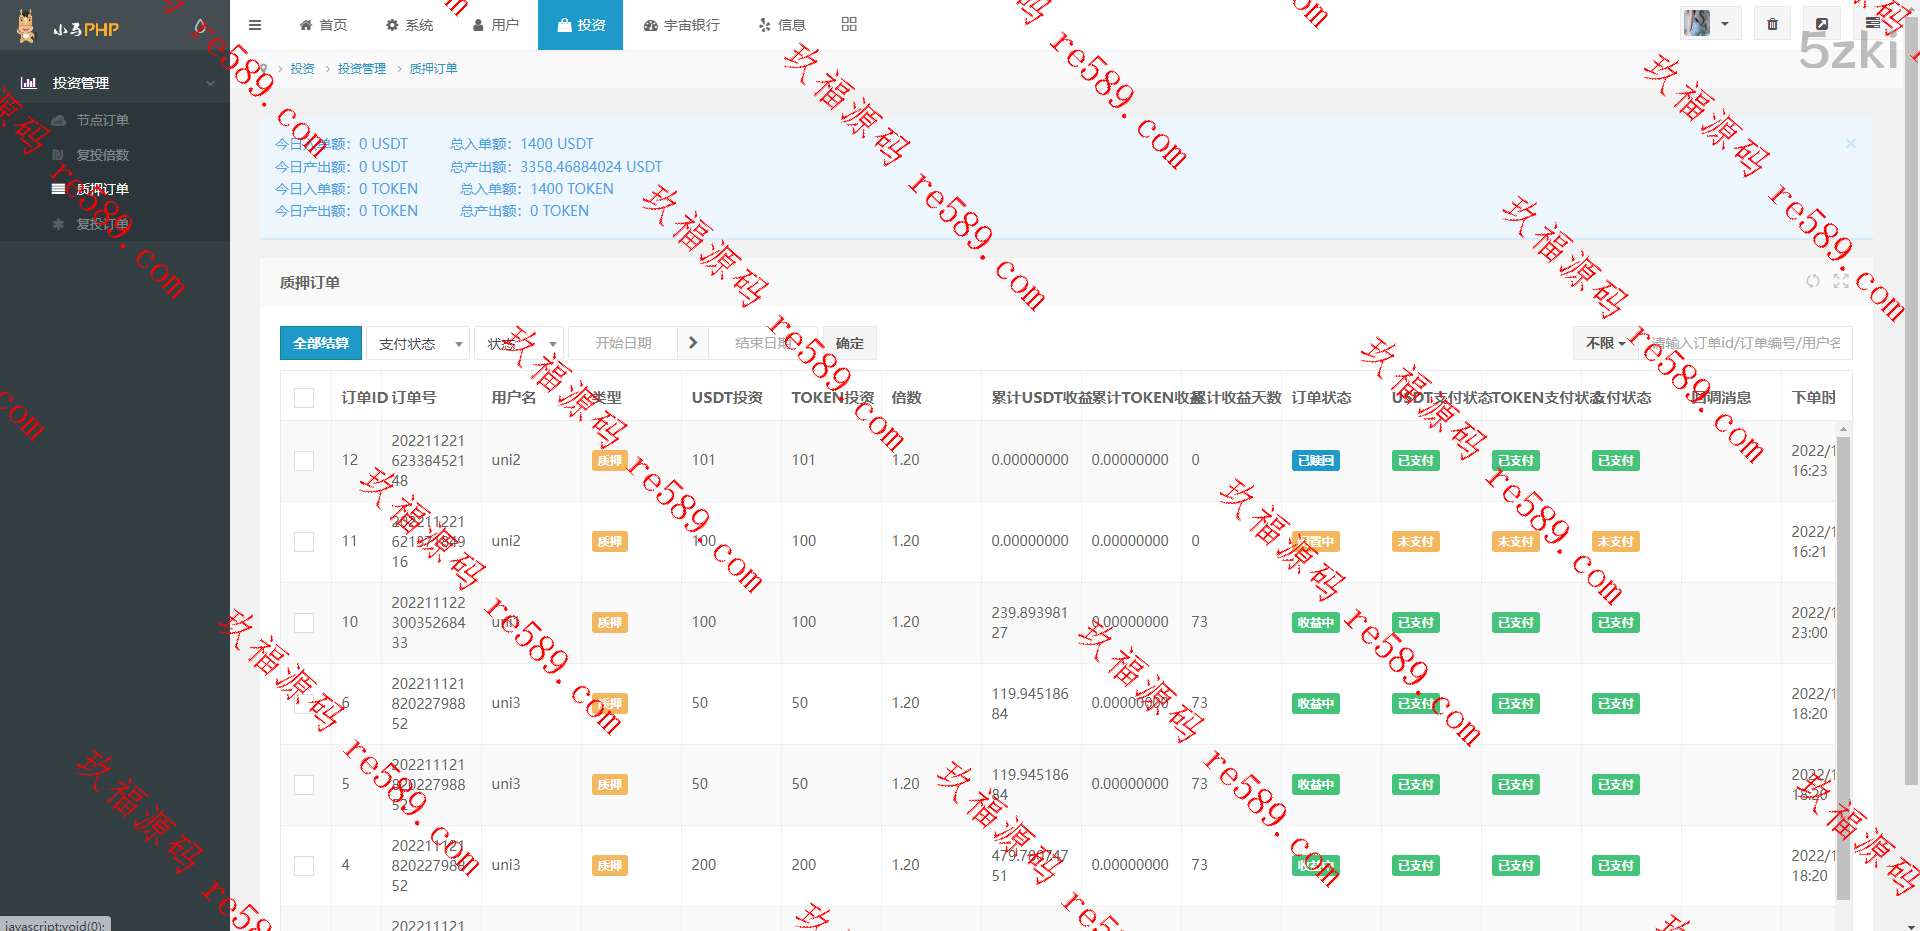Screen dimensions: 1920x931
Task: Tick the checkbox for order ID 10
Action: click(304, 623)
